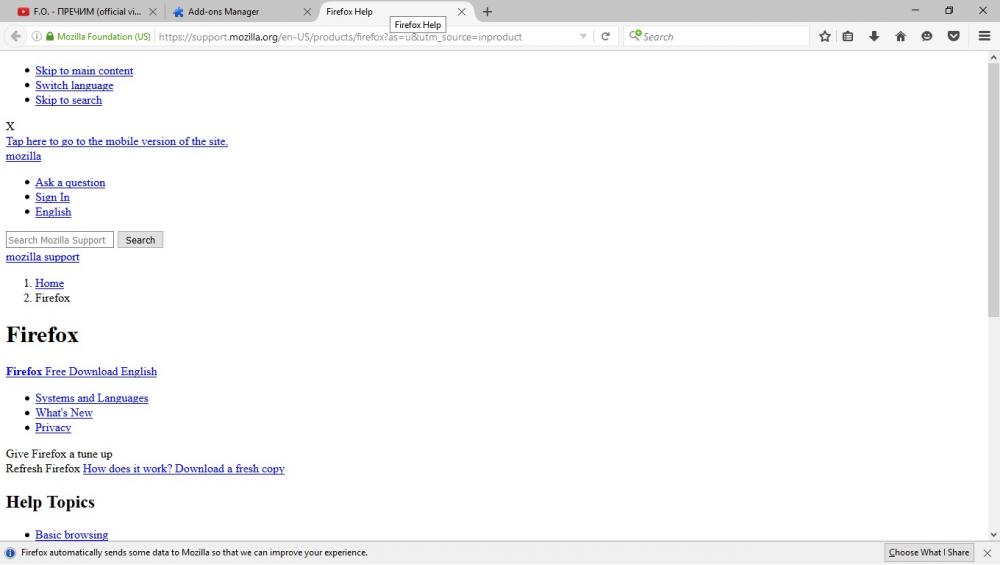Click the search engine magnifier icon
Image resolution: width=1000 pixels, height=565 pixels.
pyautogui.click(x=635, y=36)
